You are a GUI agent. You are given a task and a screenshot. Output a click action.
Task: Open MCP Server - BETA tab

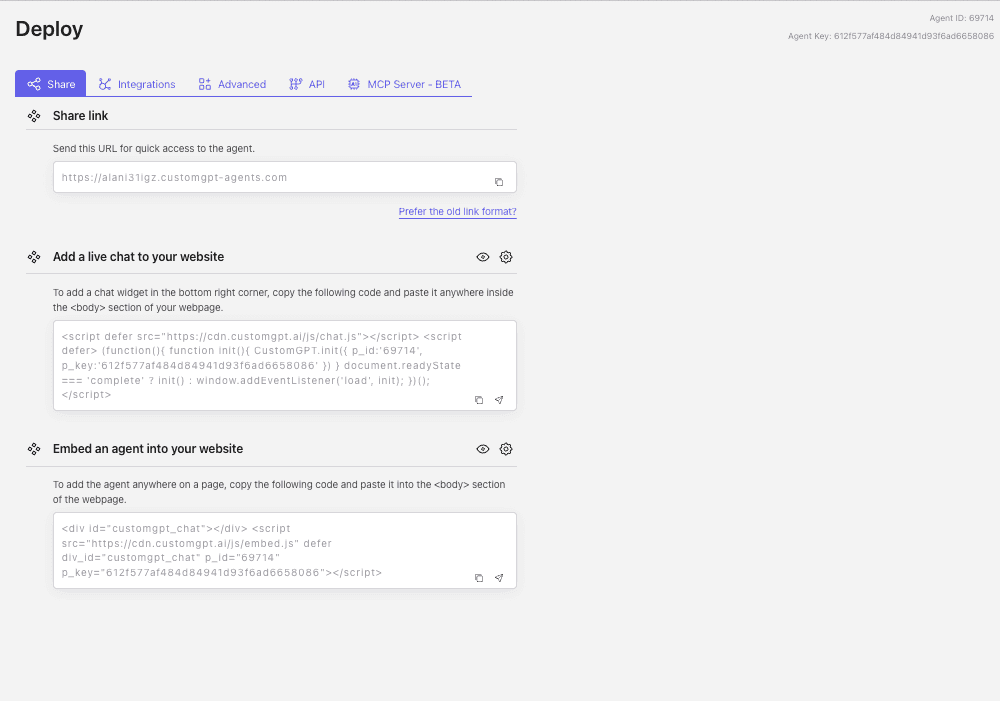click(404, 84)
